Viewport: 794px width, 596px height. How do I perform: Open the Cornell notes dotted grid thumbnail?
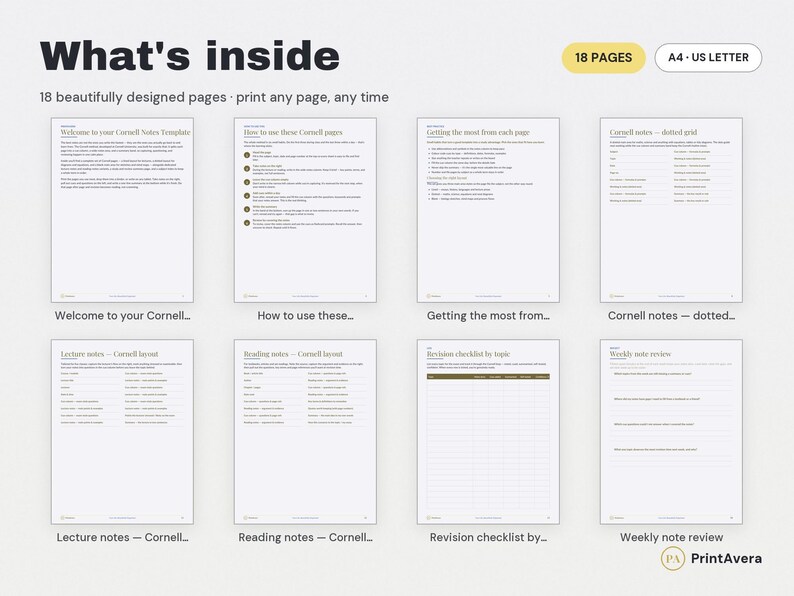pyautogui.click(x=671, y=210)
